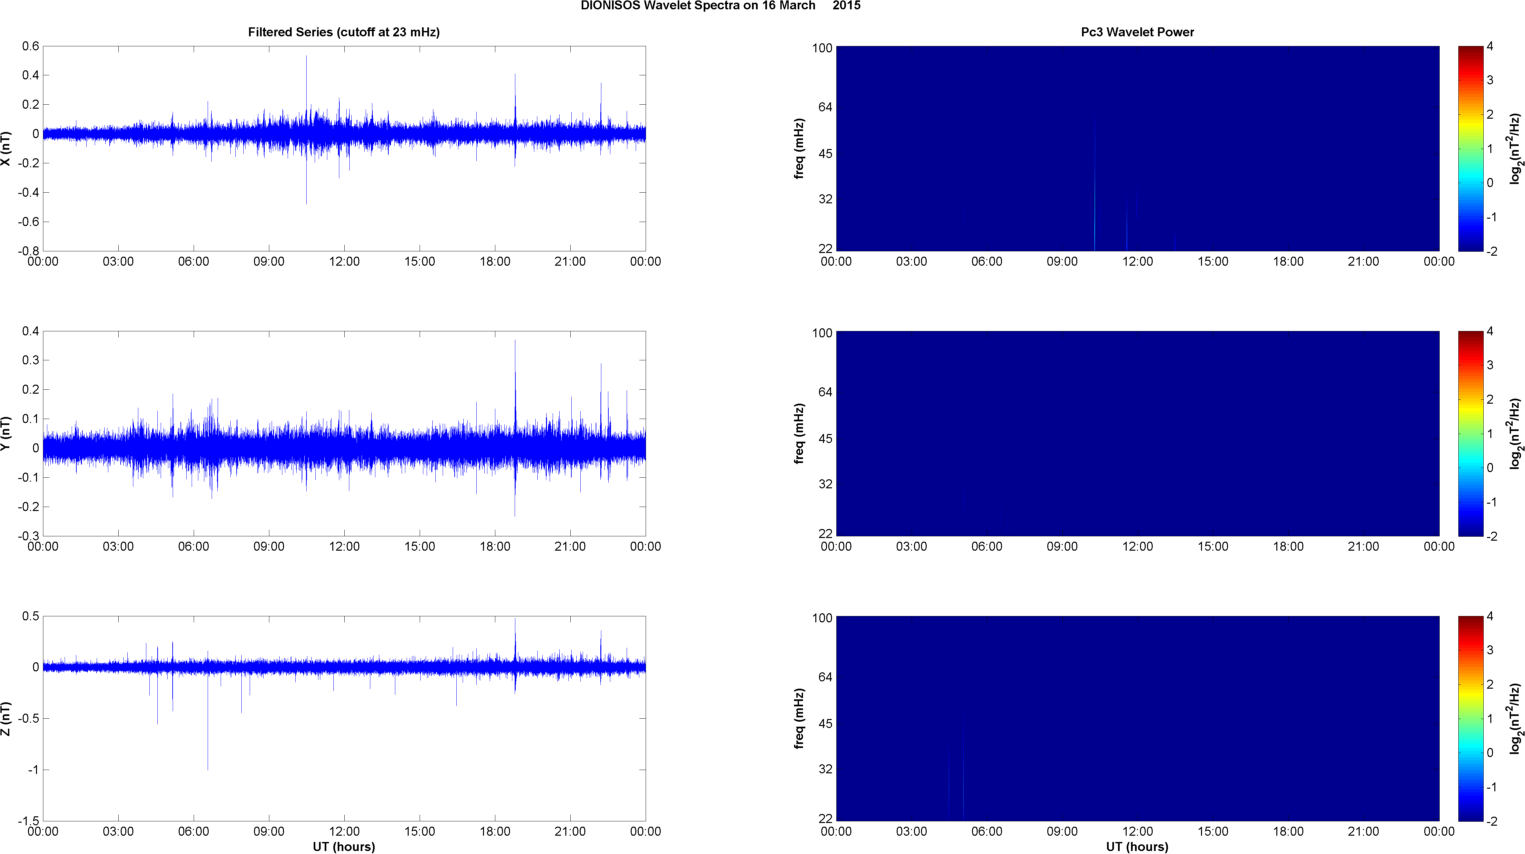This screenshot has height=854, width=1525.
Task: Click the '-0.5' tick on the Z plot axis
Action: tap(28, 718)
